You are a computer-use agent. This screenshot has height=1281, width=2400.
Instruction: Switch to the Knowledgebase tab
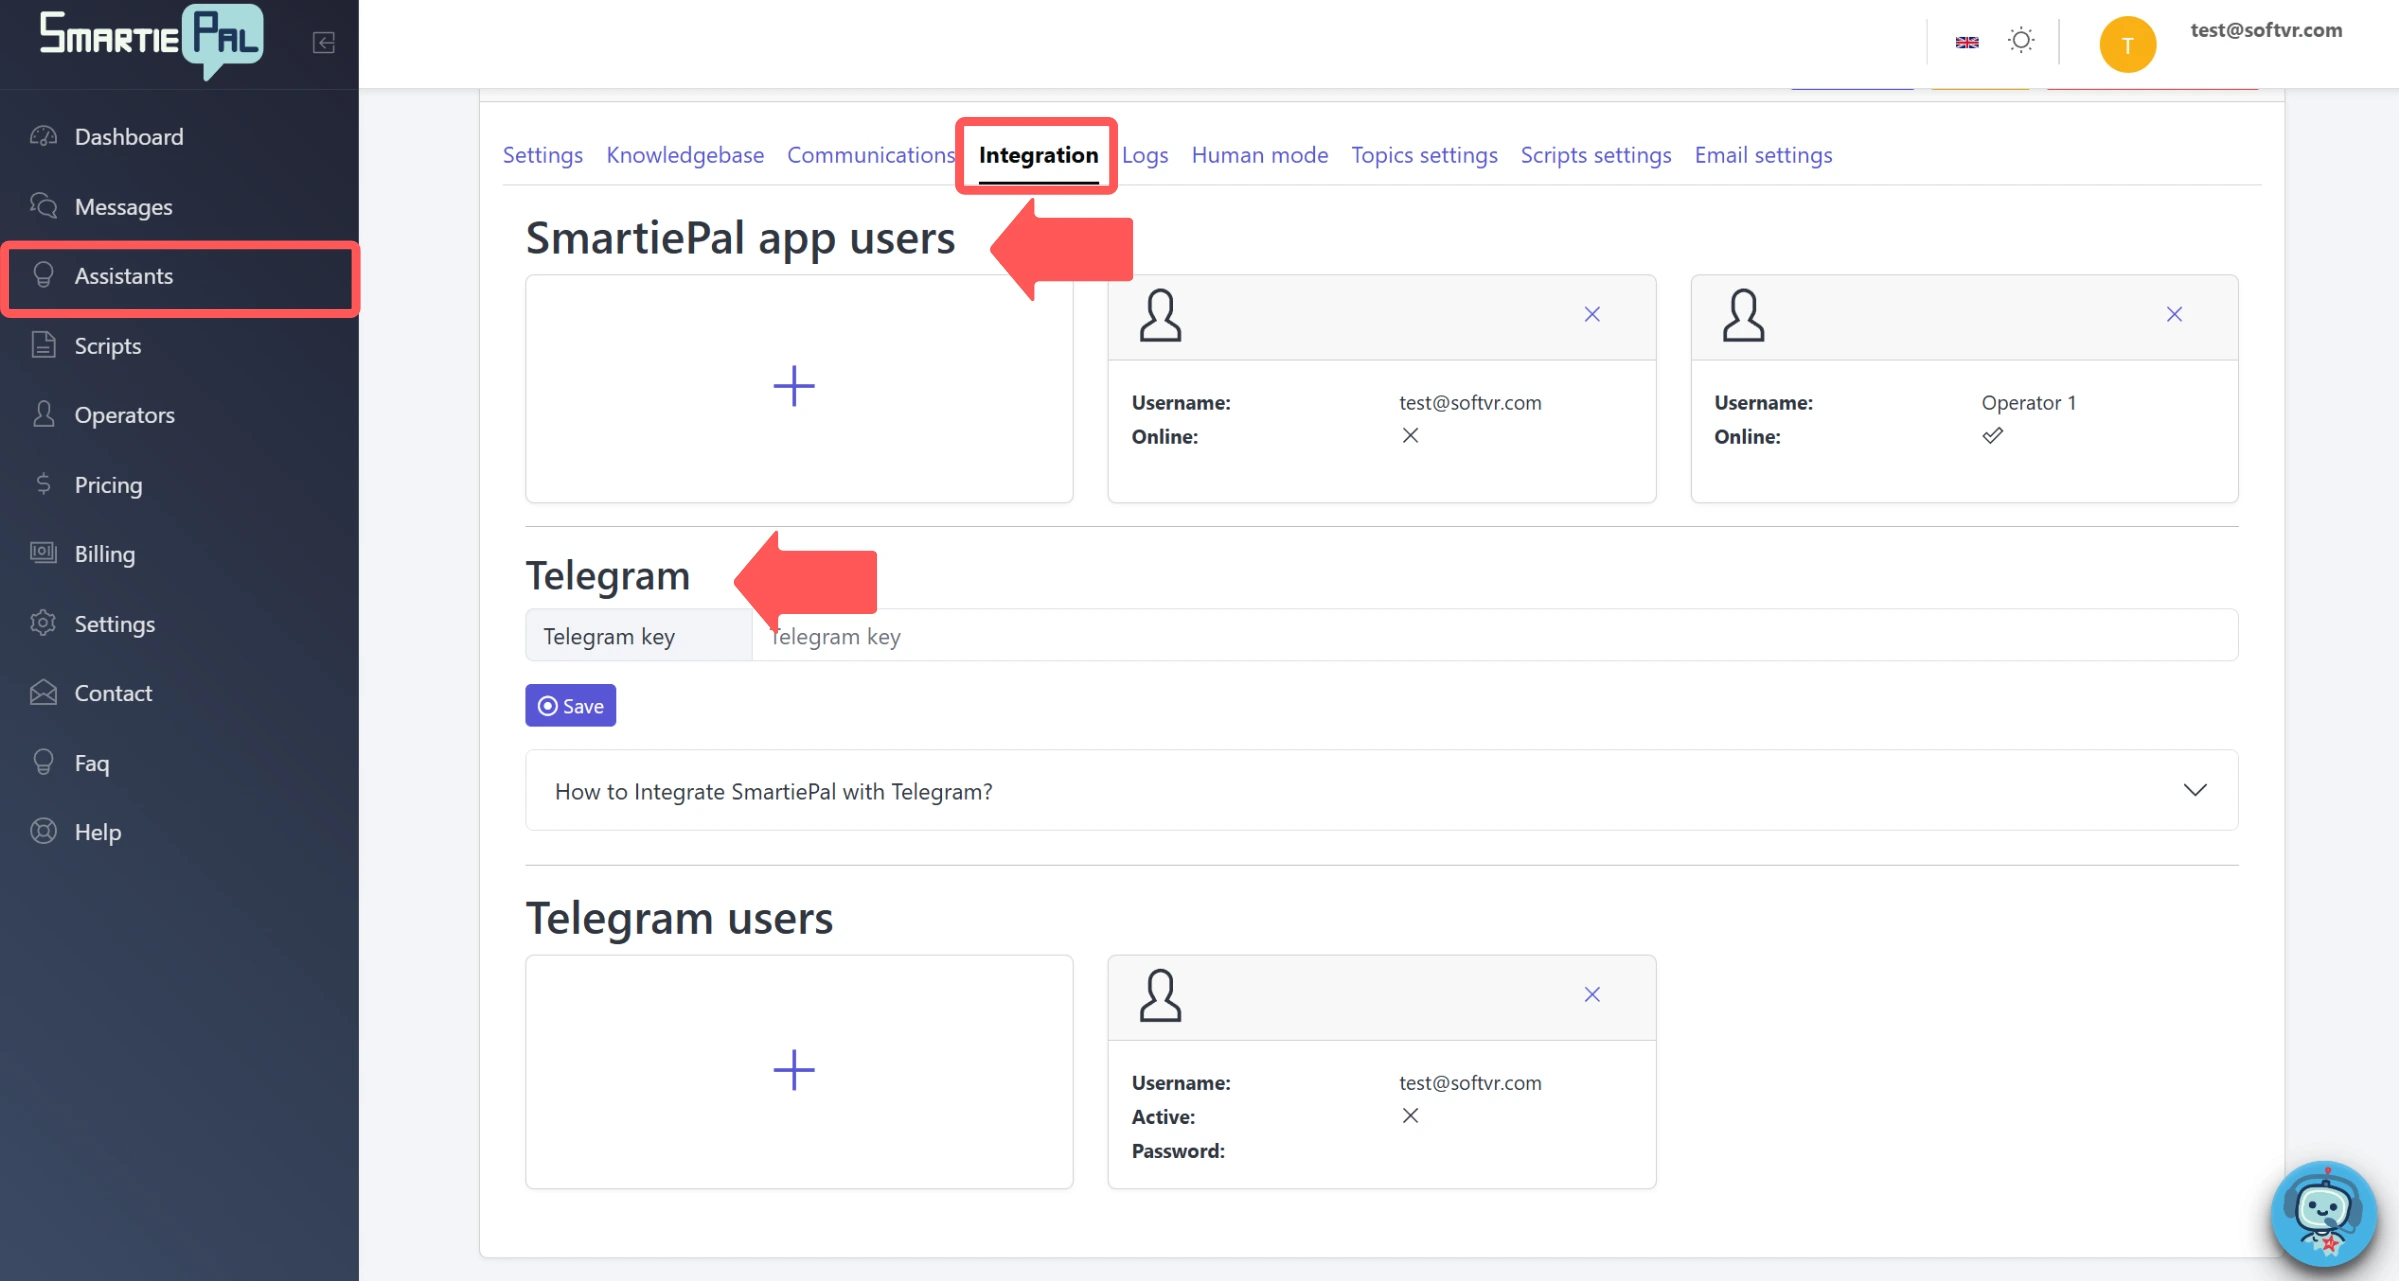tap(685, 155)
